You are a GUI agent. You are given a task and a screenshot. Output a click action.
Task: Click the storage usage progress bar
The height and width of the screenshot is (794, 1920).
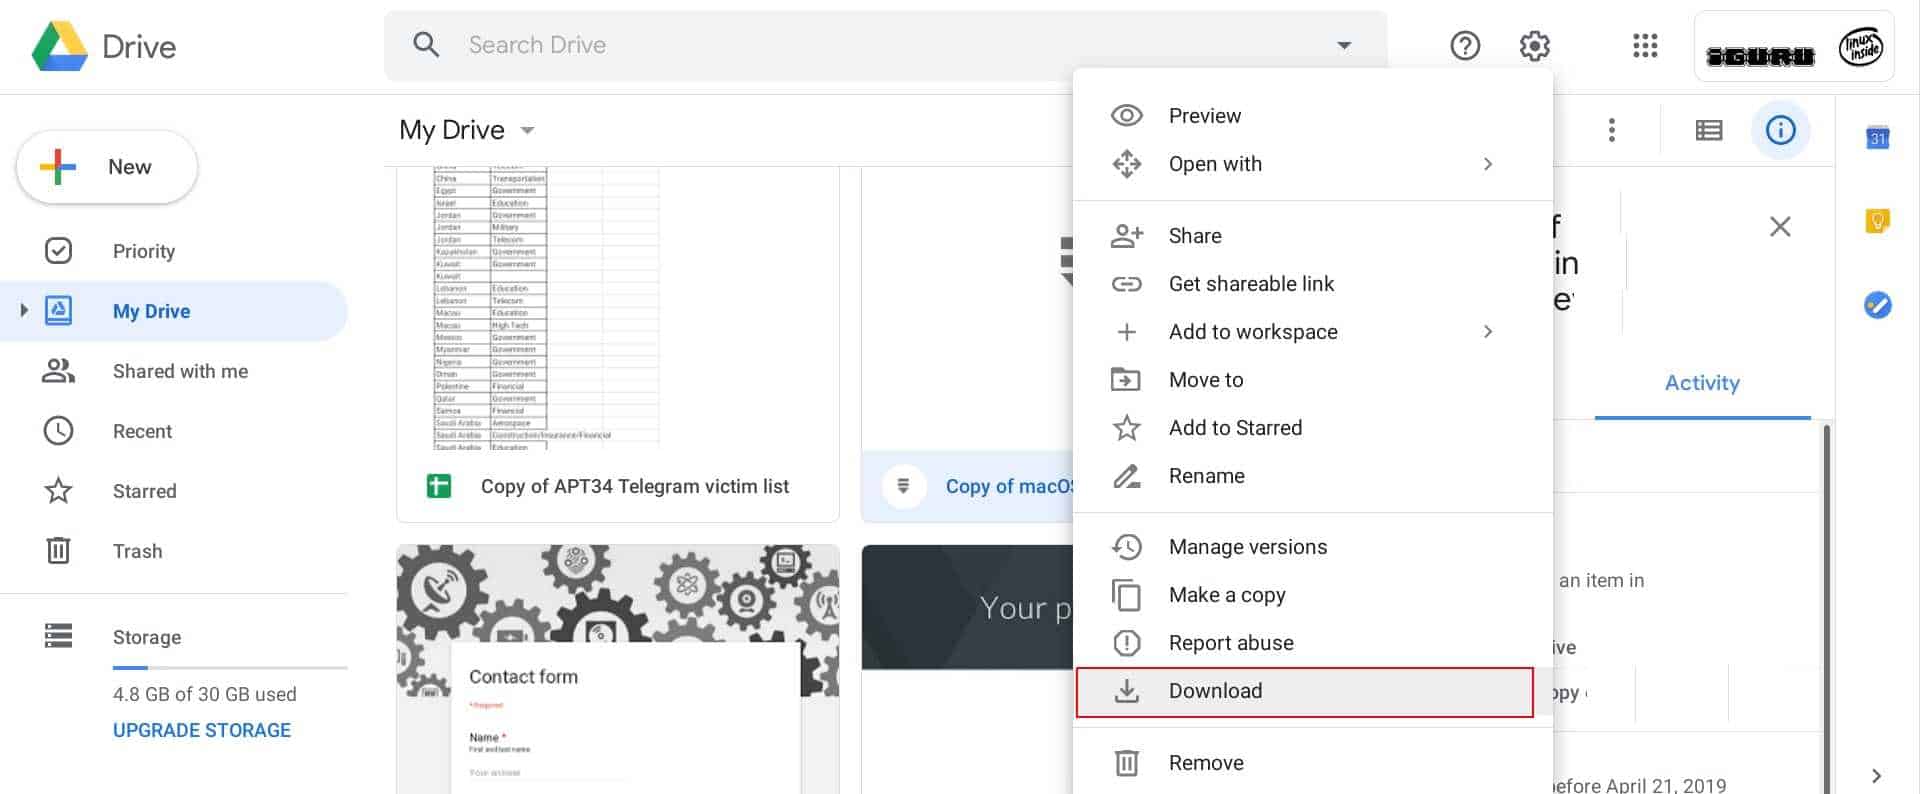tap(230, 667)
